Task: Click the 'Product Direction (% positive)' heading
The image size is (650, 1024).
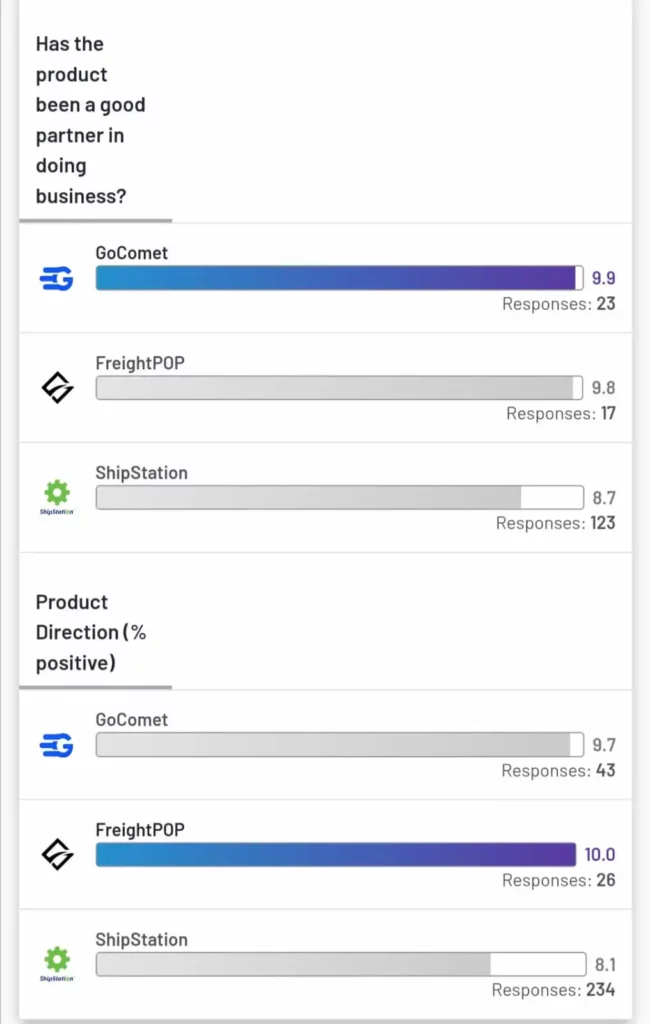Action: (91, 632)
